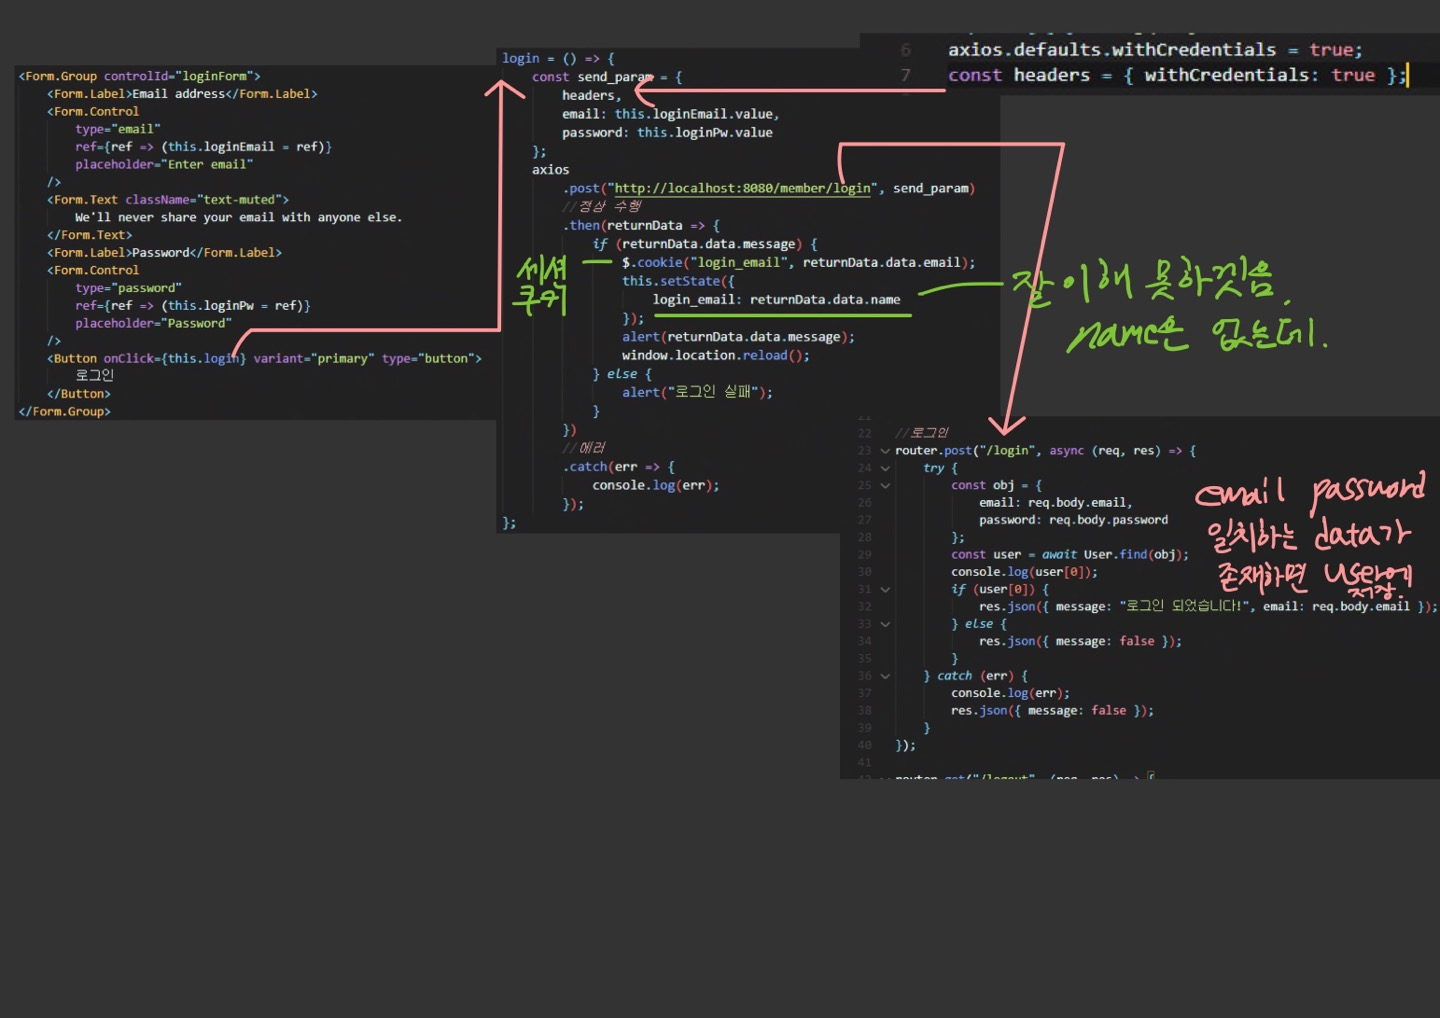Select line number 6 in the top-right snippet
Image resolution: width=1440 pixels, height=1018 pixels.
(906, 49)
